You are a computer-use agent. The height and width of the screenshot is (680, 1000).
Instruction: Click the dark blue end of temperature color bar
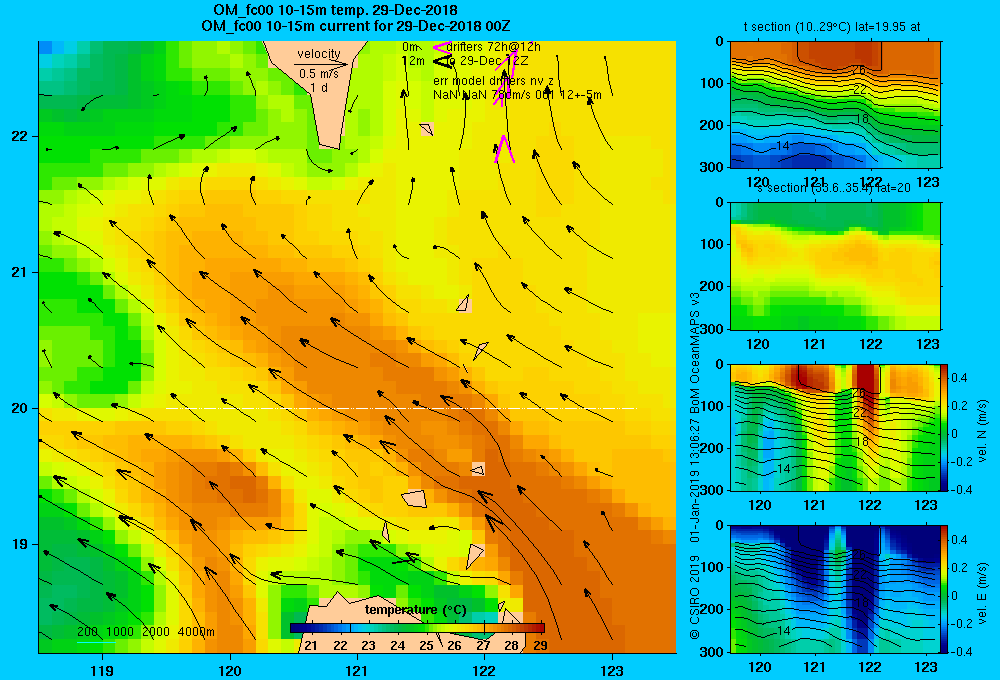pos(297,628)
